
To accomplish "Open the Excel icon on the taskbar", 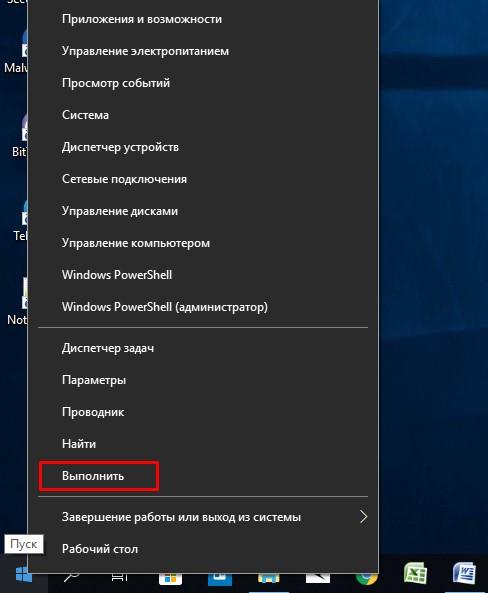I will [x=416, y=574].
